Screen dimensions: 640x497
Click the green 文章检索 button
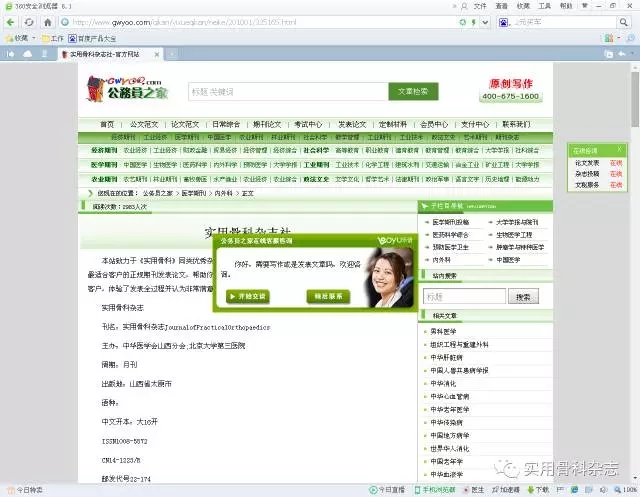413,91
